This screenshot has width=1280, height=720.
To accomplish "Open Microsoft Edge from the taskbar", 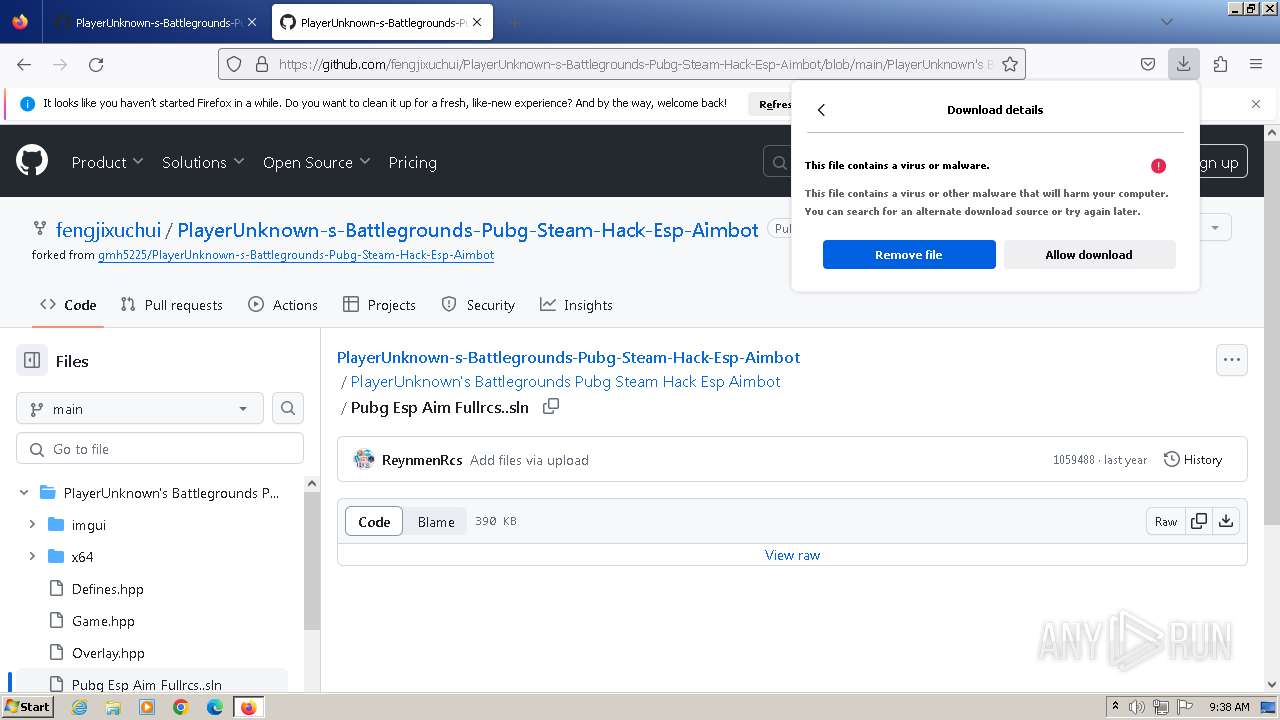I will point(214,707).
